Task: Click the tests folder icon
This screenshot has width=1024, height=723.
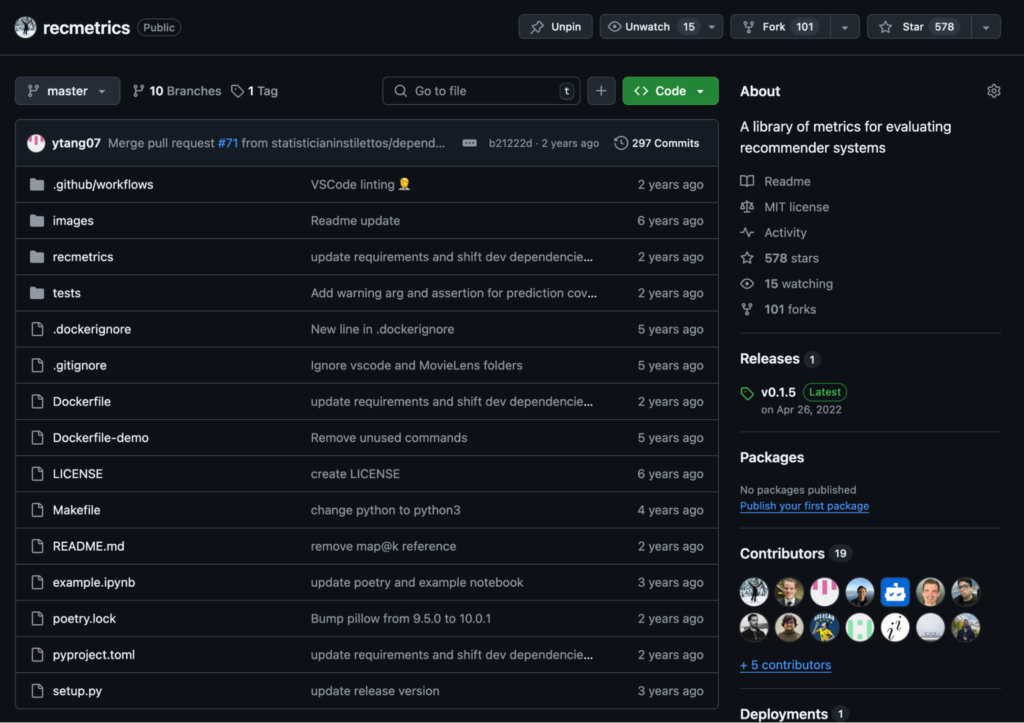Action: coord(37,293)
